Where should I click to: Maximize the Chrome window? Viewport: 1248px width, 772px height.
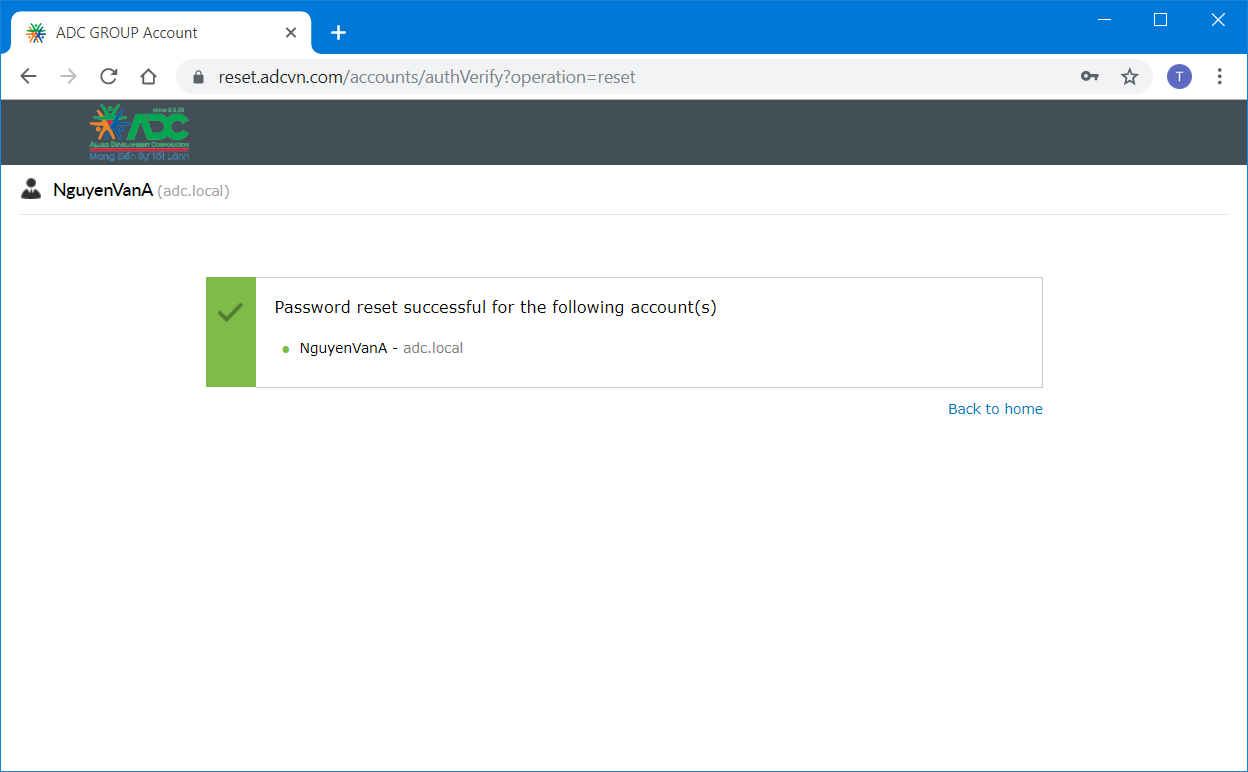(x=1160, y=19)
